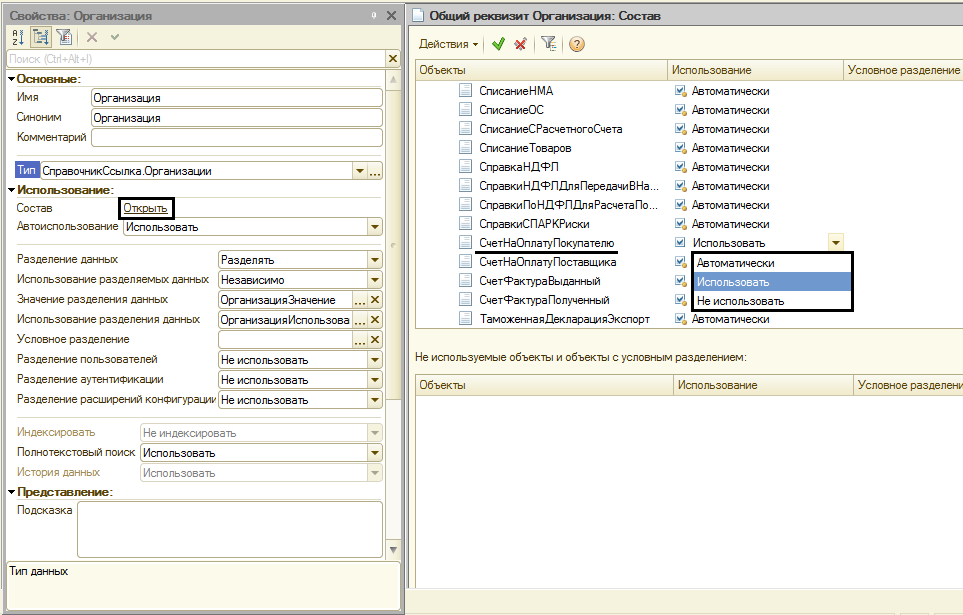963x615 pixels.
Task: Open help with the question mark icon
Action: pos(577,44)
